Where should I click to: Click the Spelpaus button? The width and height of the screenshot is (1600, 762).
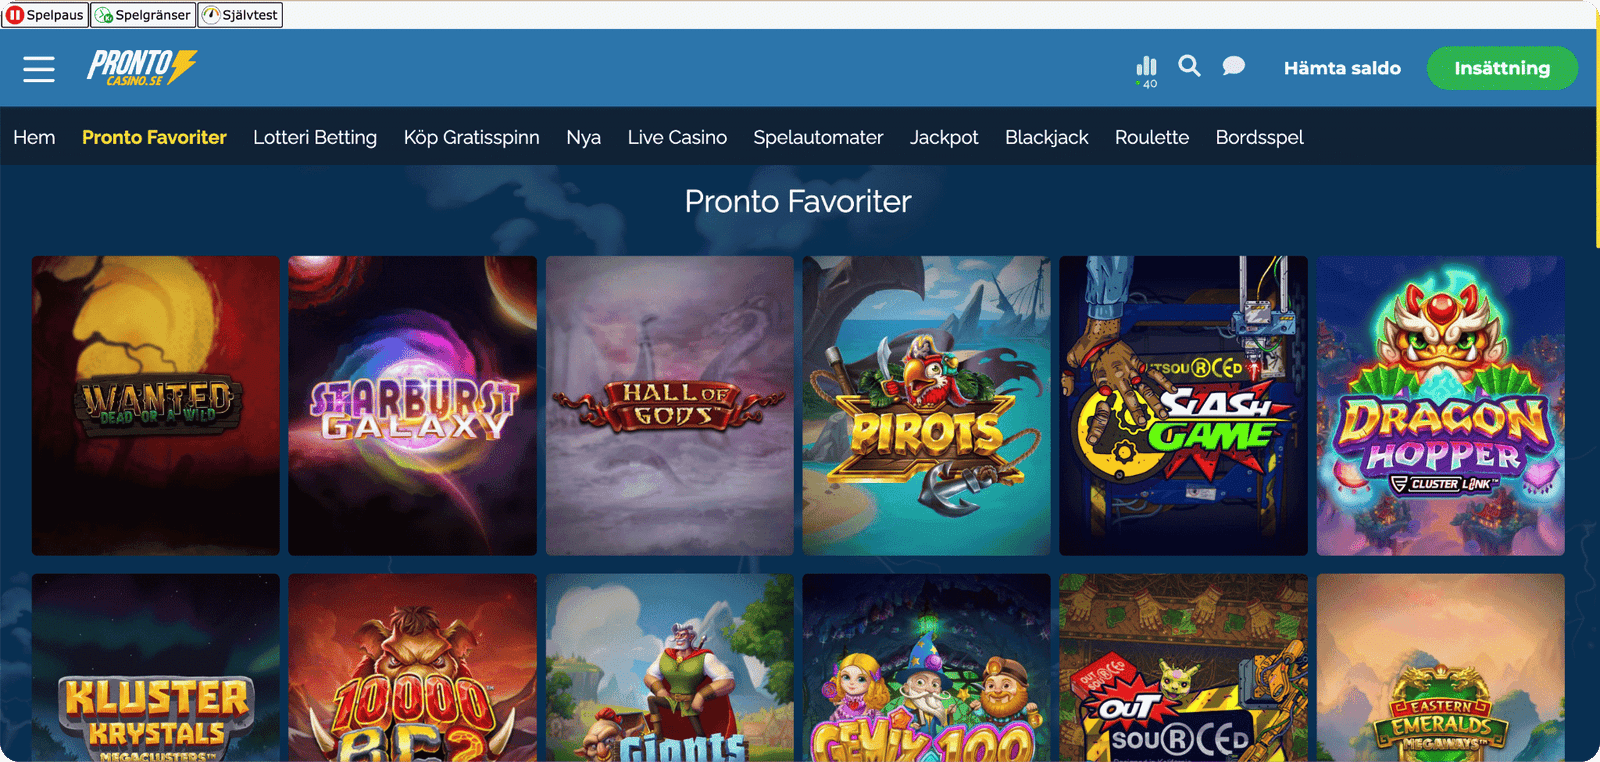(x=45, y=15)
